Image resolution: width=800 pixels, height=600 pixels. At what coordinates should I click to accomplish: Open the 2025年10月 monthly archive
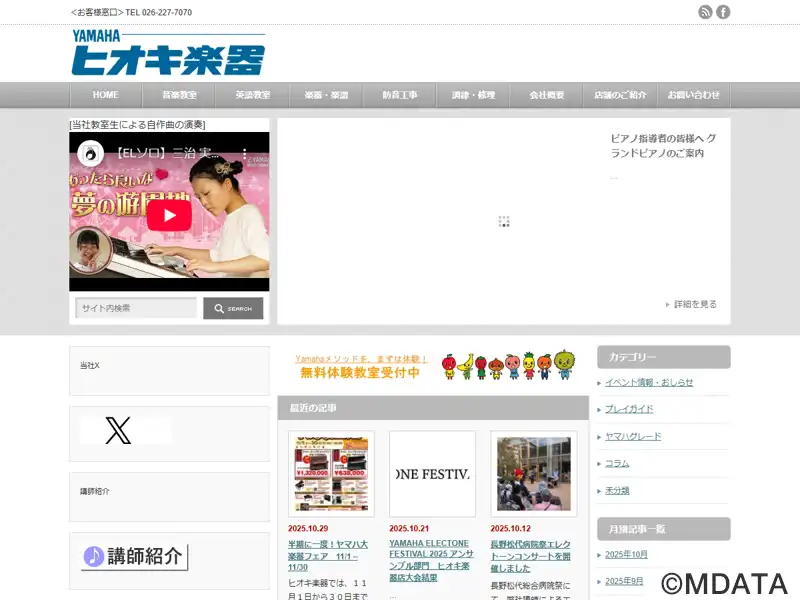(626, 555)
